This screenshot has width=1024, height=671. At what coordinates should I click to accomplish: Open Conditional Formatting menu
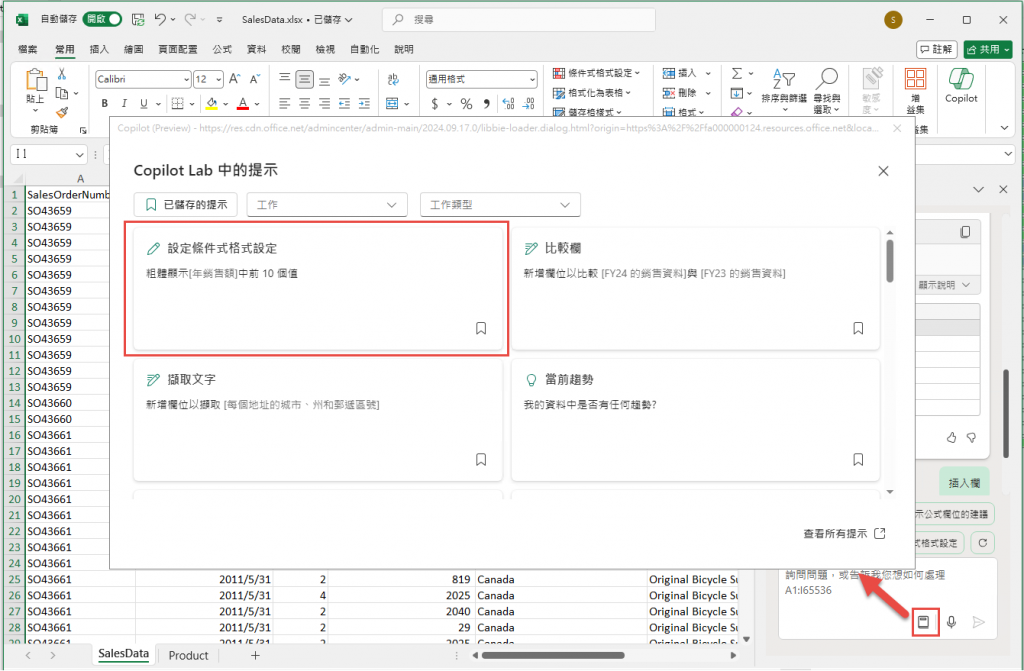pos(596,73)
